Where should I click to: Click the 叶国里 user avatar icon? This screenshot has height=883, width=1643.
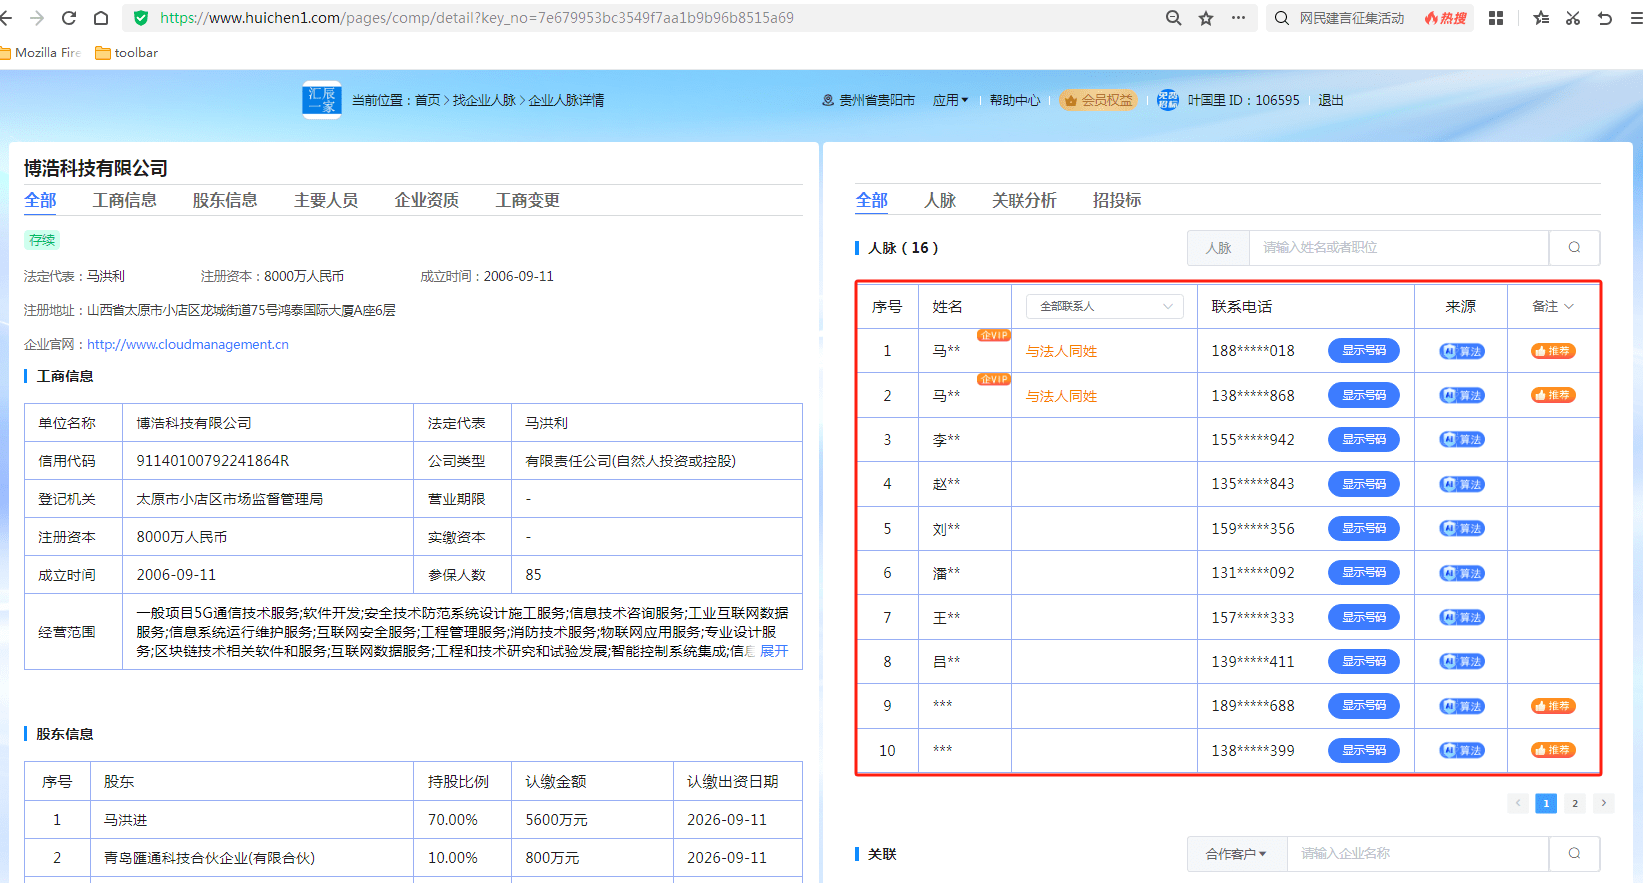pyautogui.click(x=1168, y=100)
